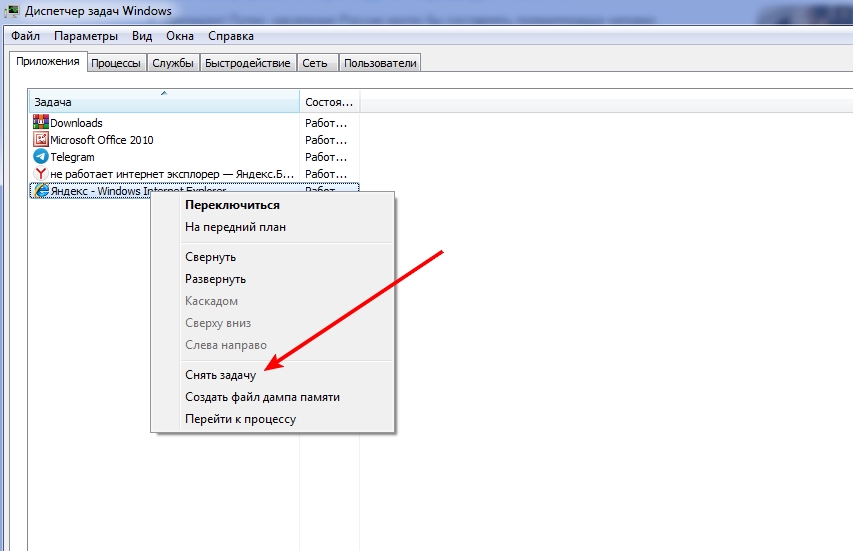Open the Параметры menu

click(x=86, y=36)
